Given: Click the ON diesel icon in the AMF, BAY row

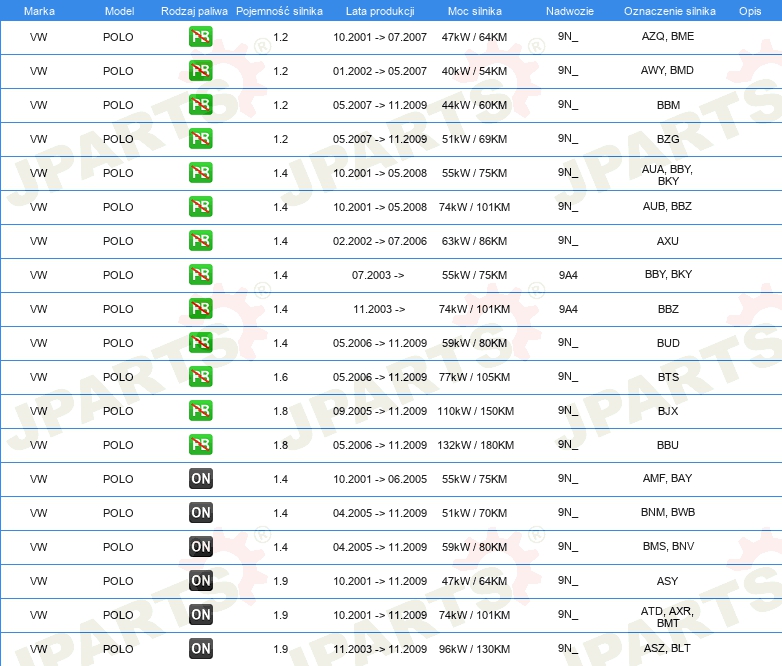Looking at the screenshot, I should coord(200,478).
